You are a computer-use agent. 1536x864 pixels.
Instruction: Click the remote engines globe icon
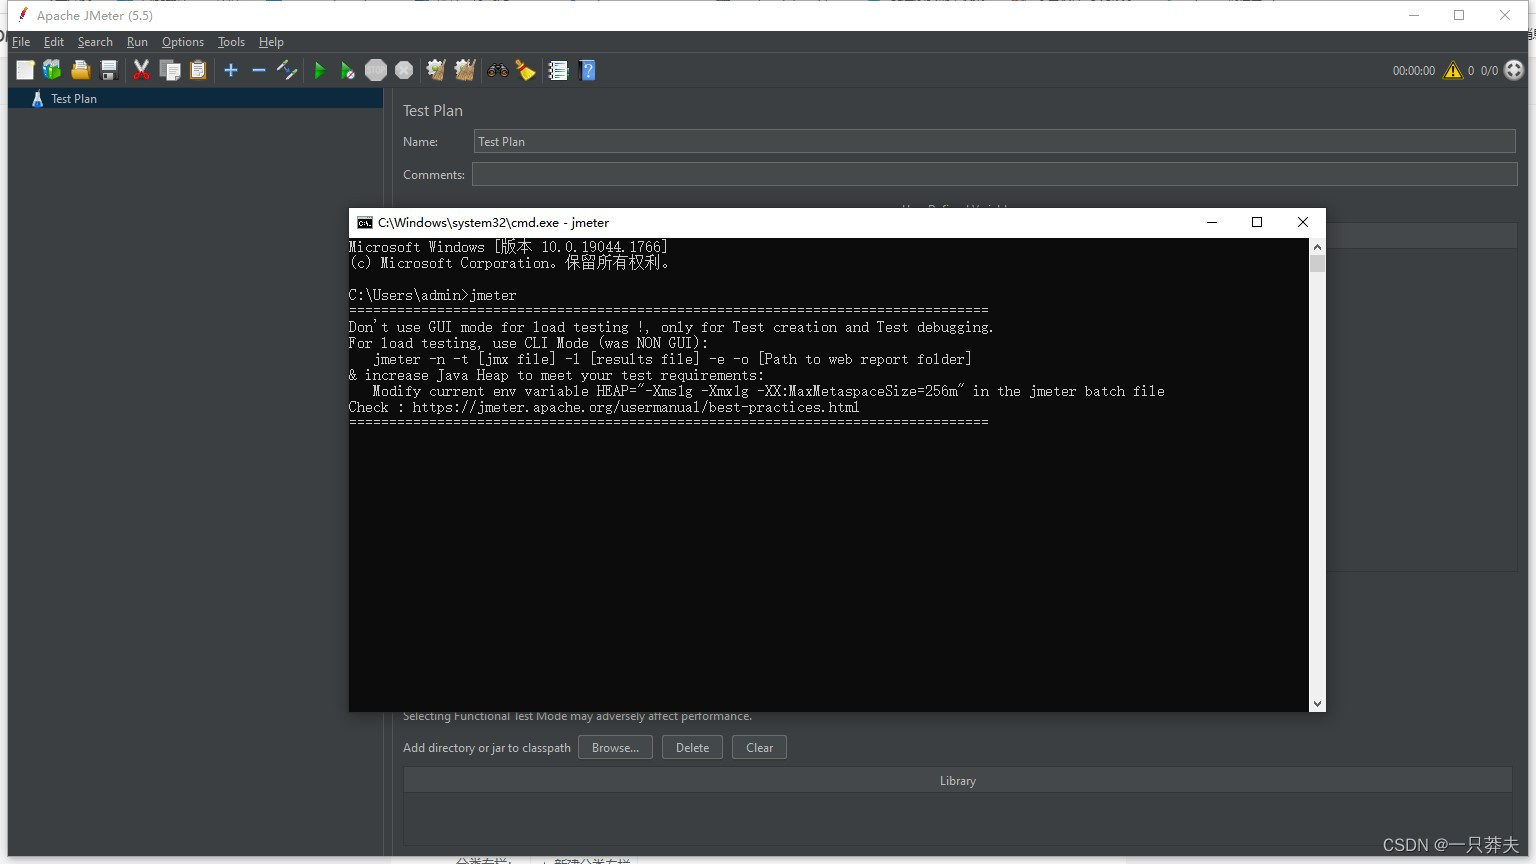(x=1515, y=70)
